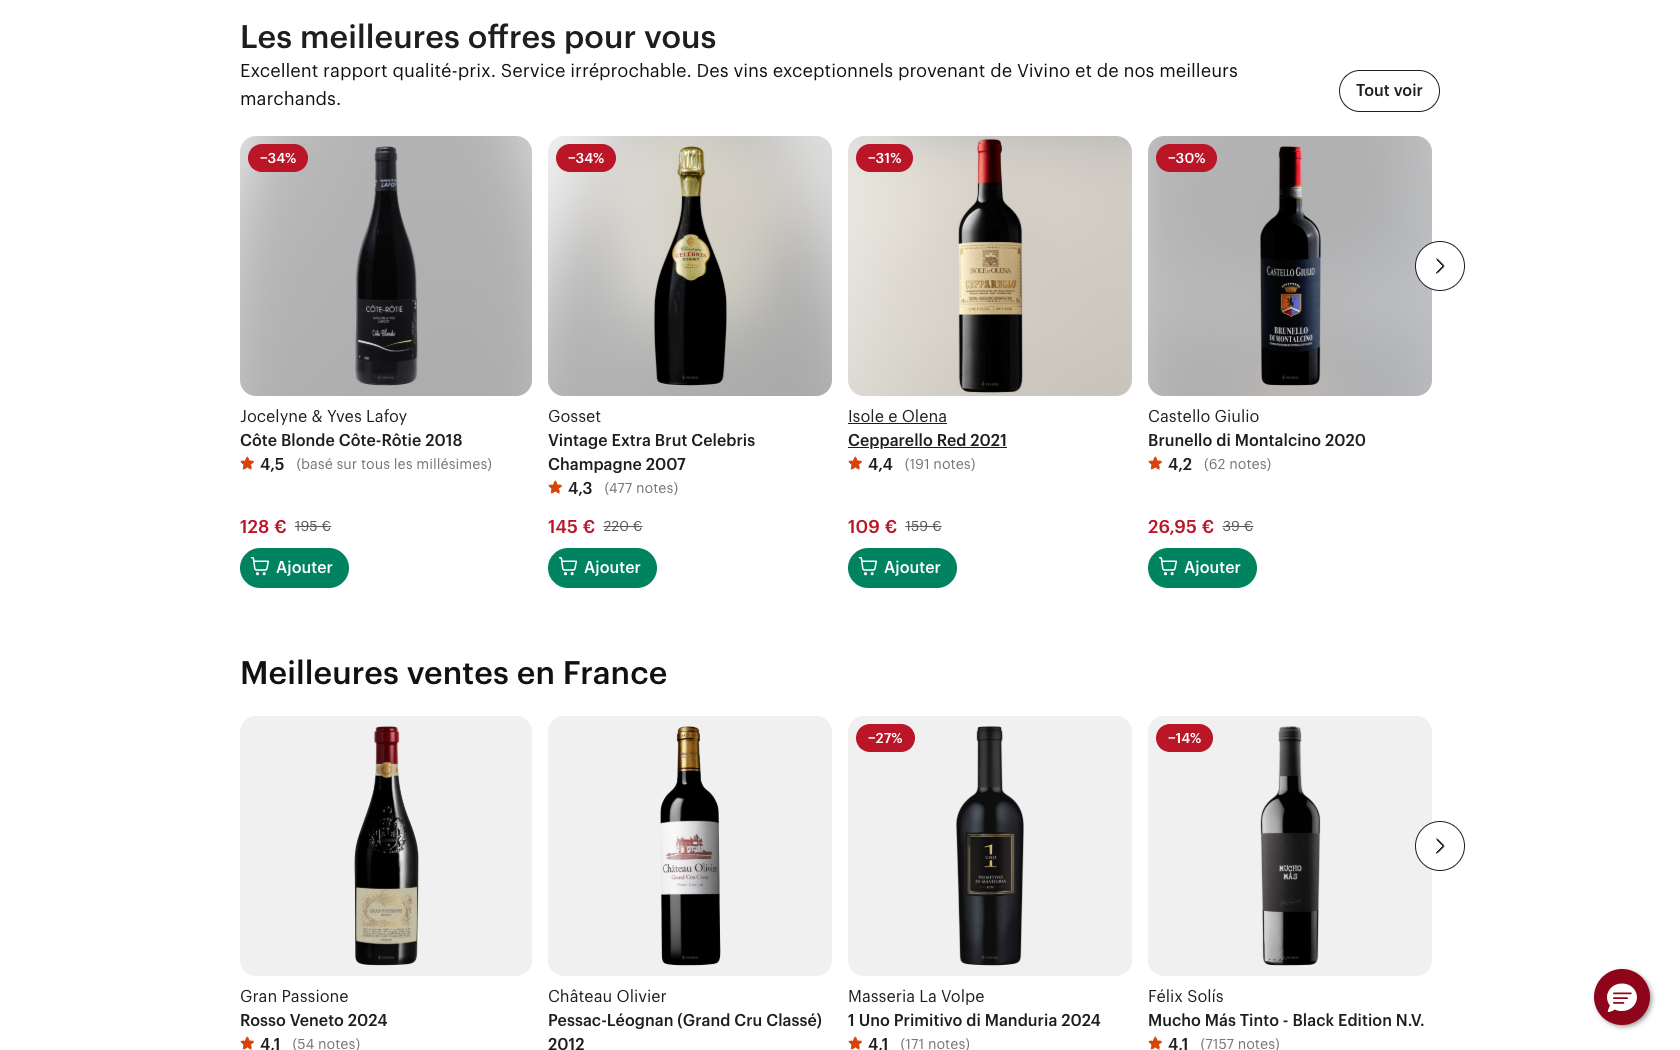1680x1050 pixels.
Task: Click the star rating icon for Gosset Champagne
Action: [x=555, y=488]
